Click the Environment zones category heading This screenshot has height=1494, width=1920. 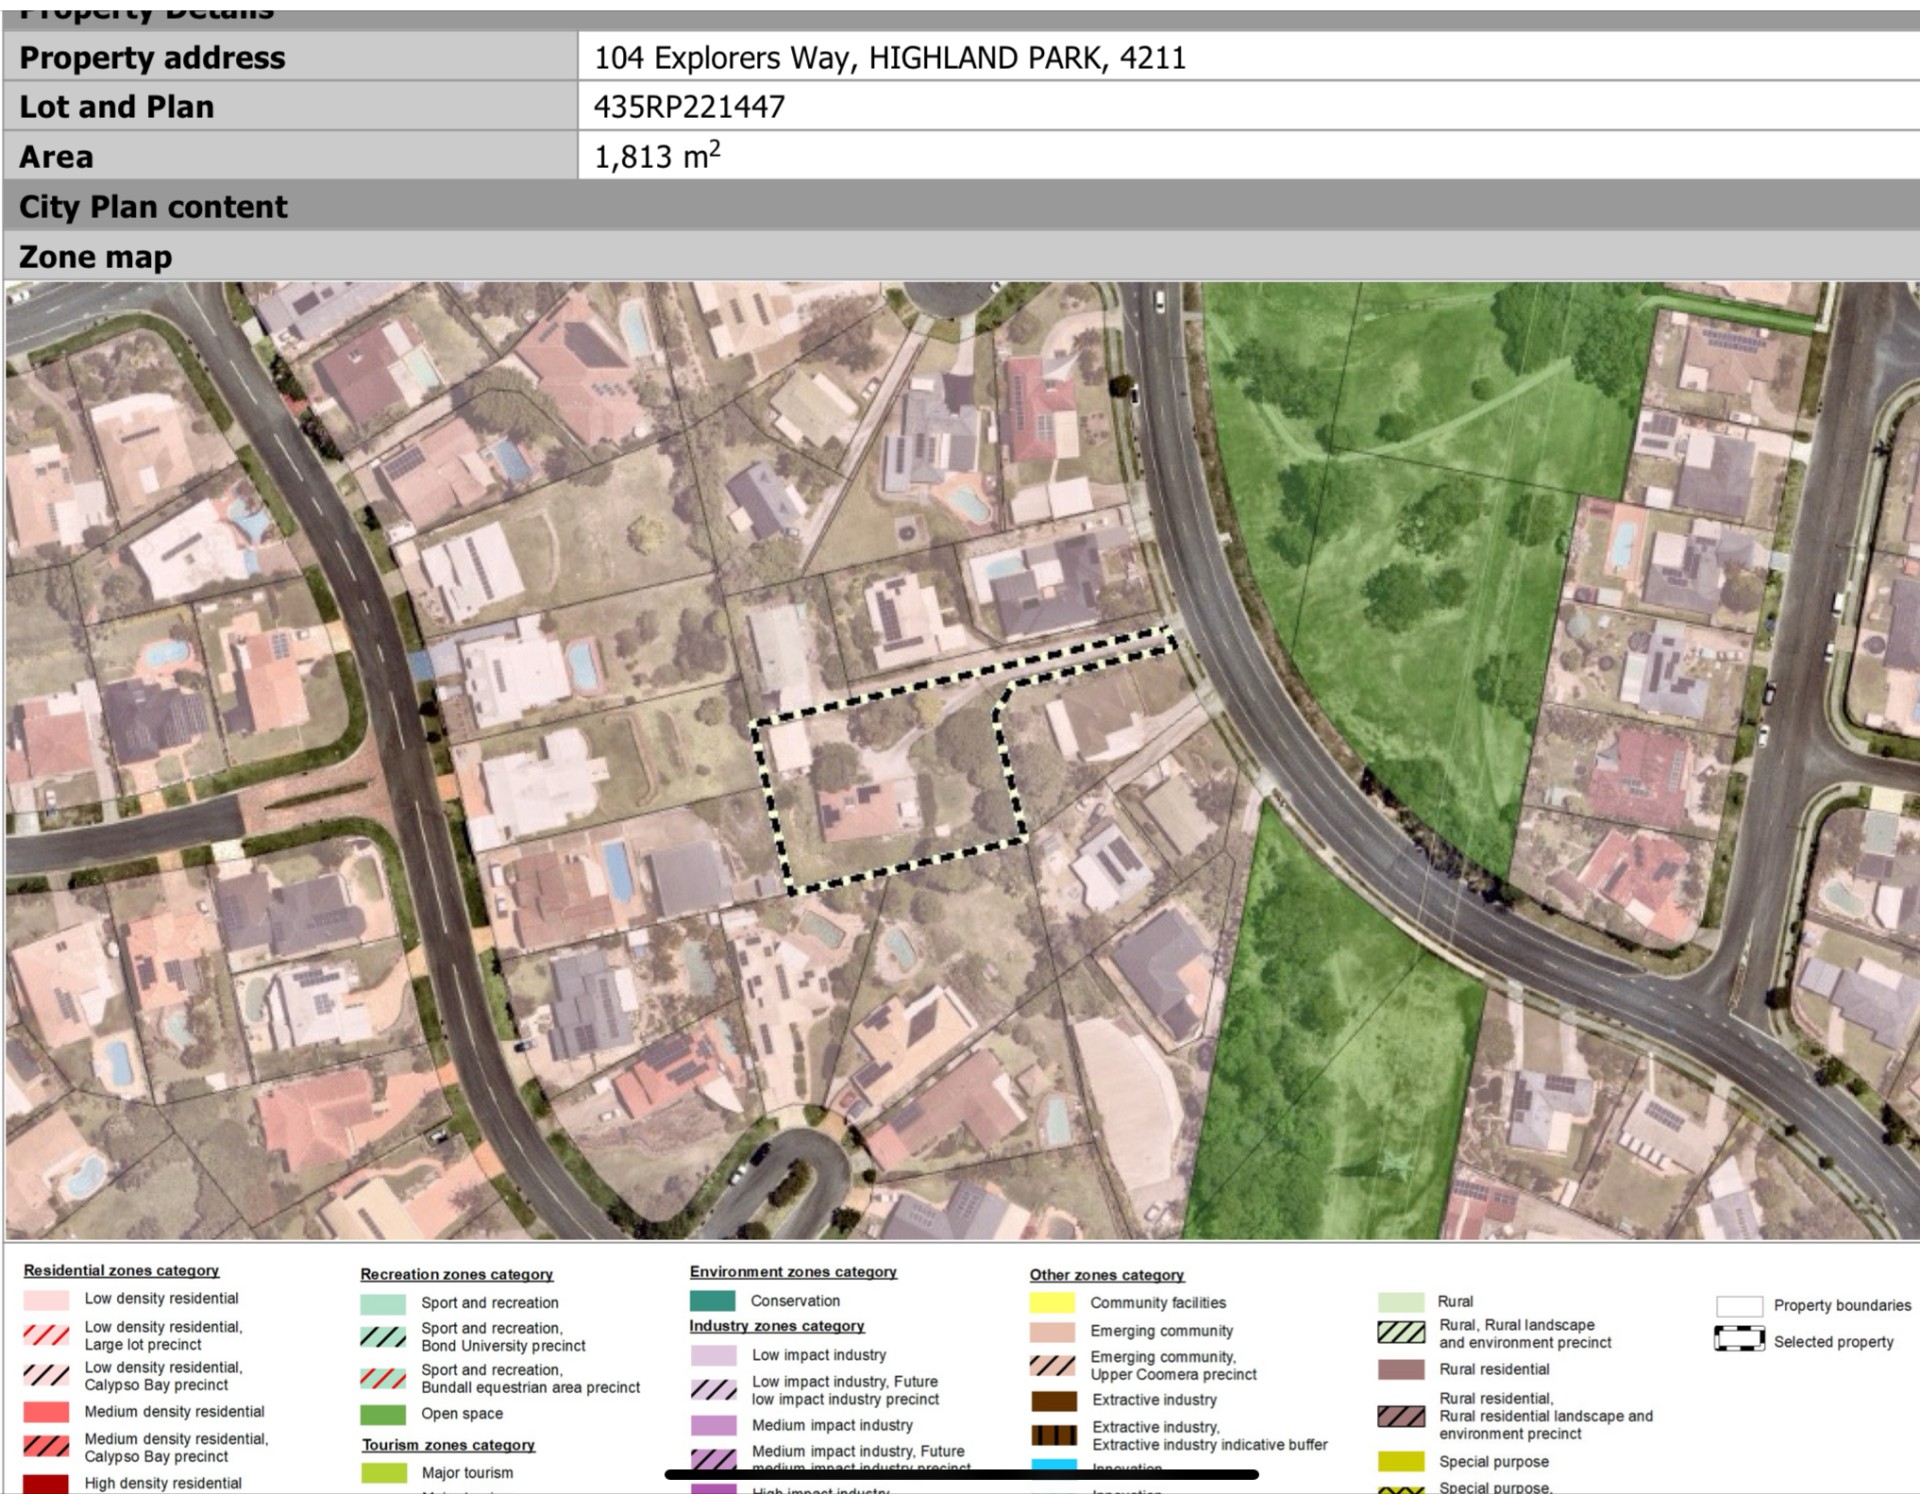[x=792, y=1272]
